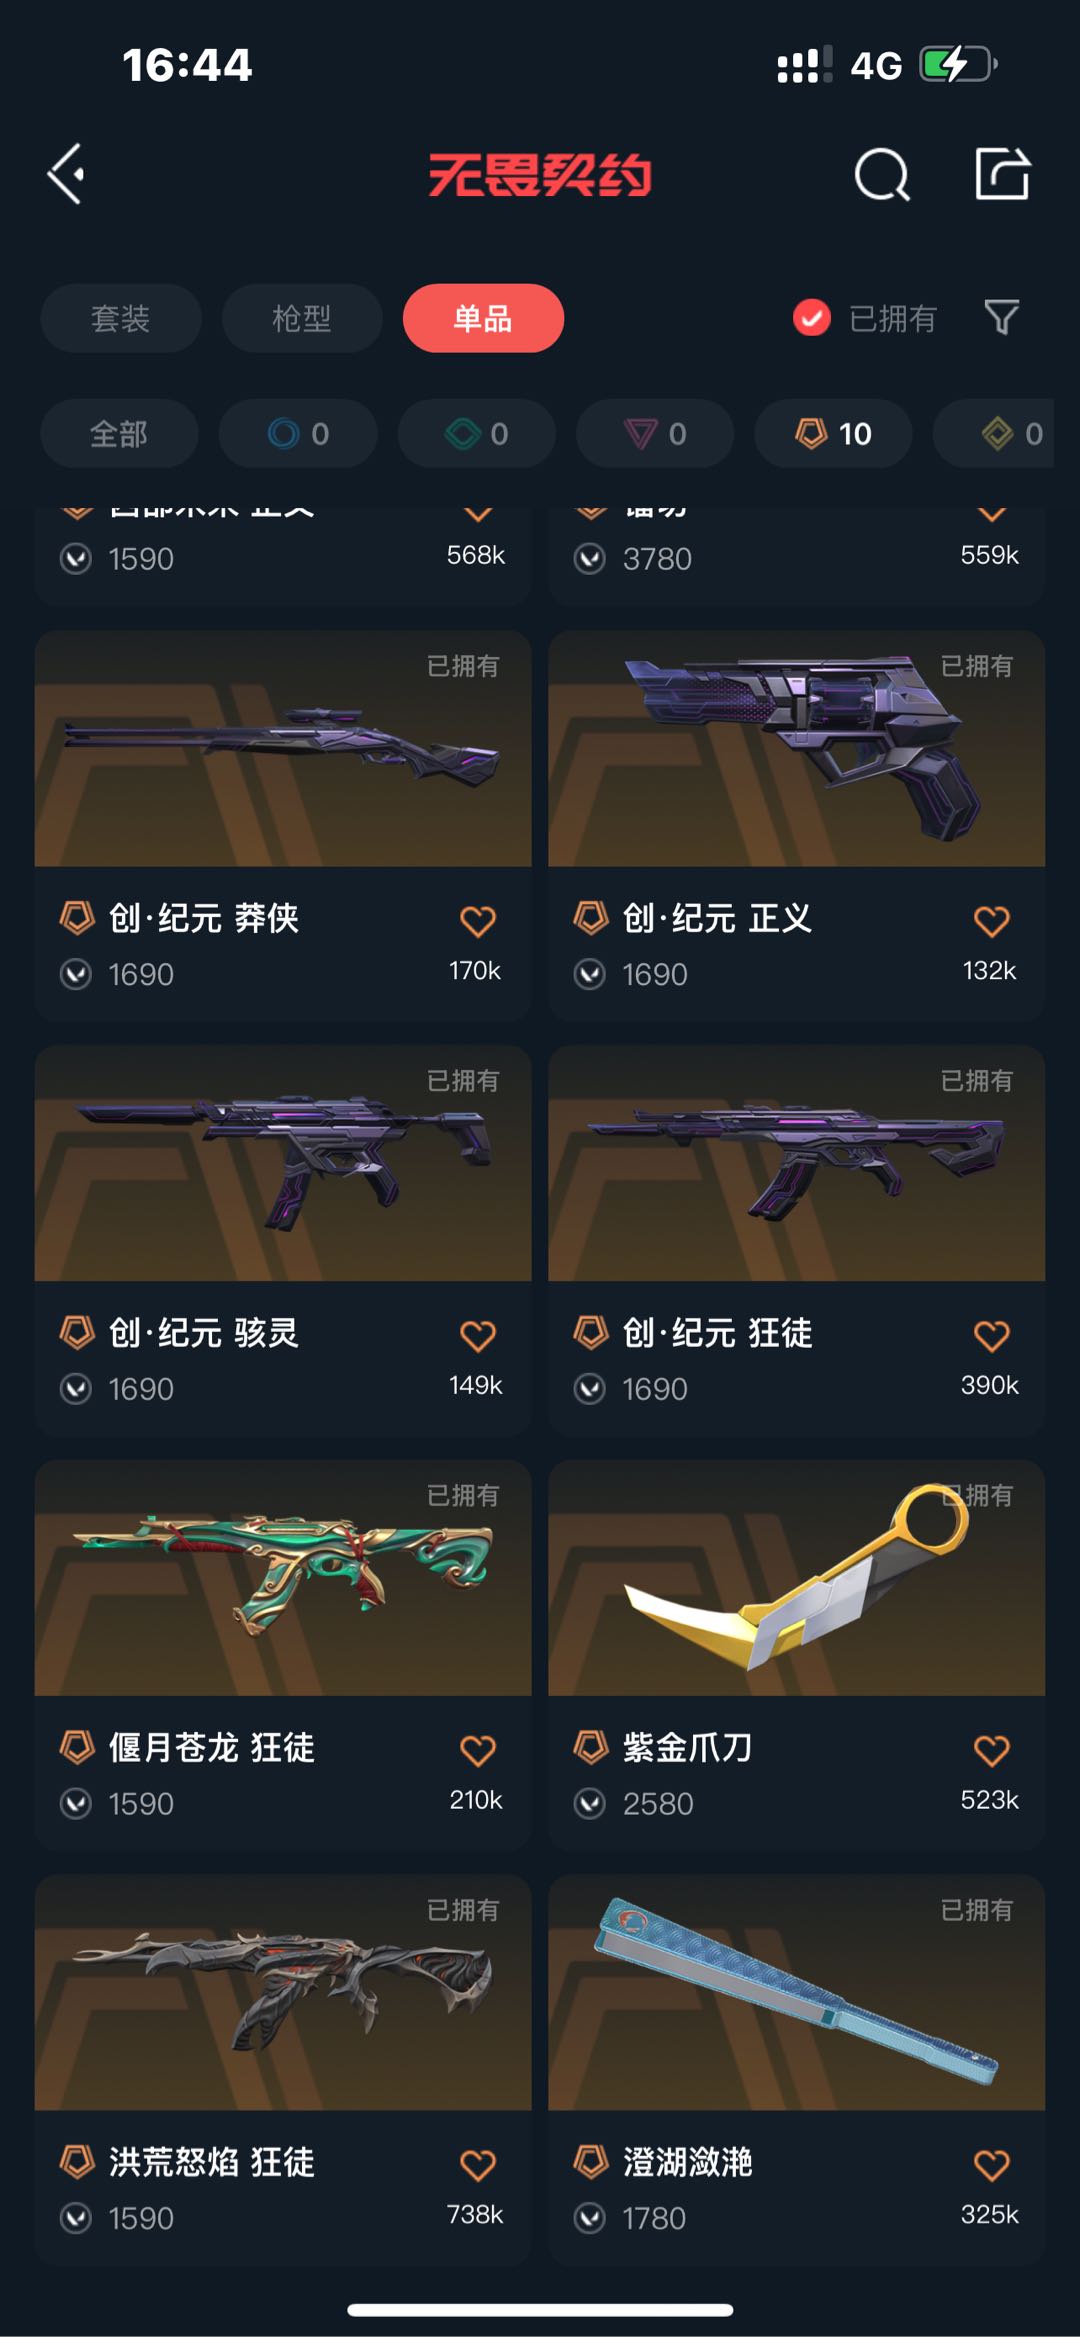Select the 全部 rarity filter
The width and height of the screenshot is (1080, 2337).
pyautogui.click(x=119, y=433)
